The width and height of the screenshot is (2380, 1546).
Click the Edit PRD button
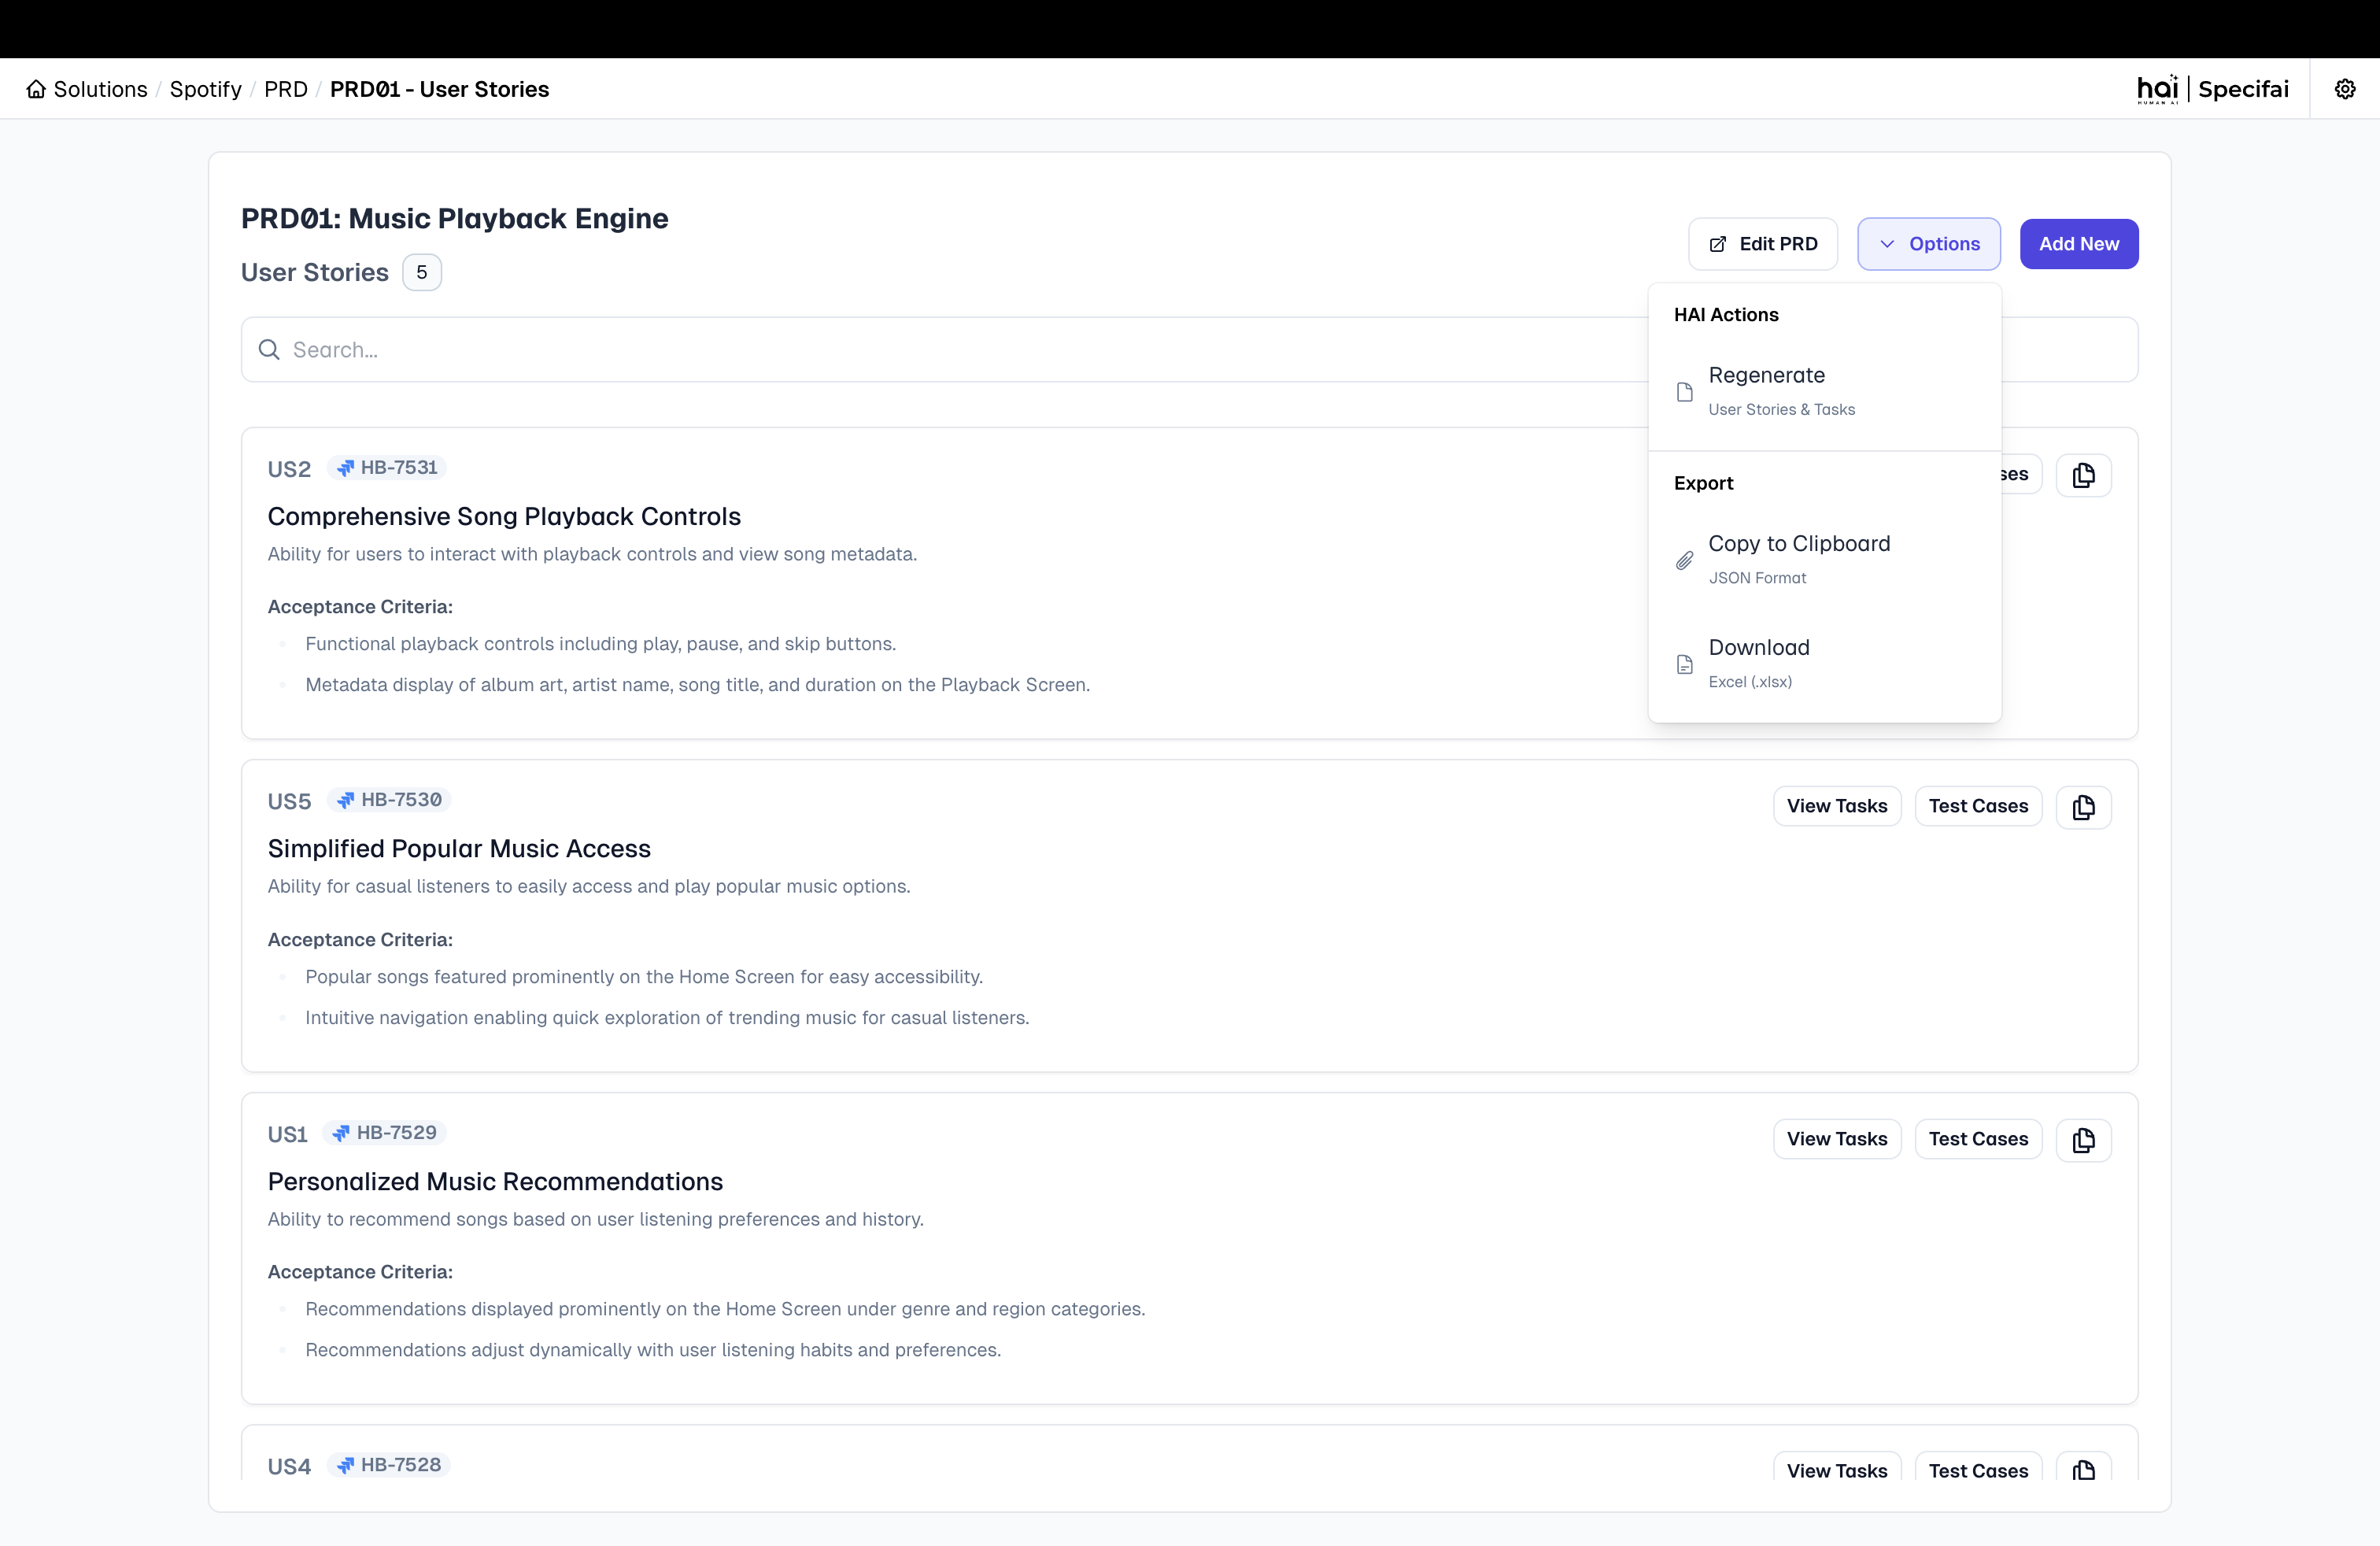click(x=1762, y=244)
